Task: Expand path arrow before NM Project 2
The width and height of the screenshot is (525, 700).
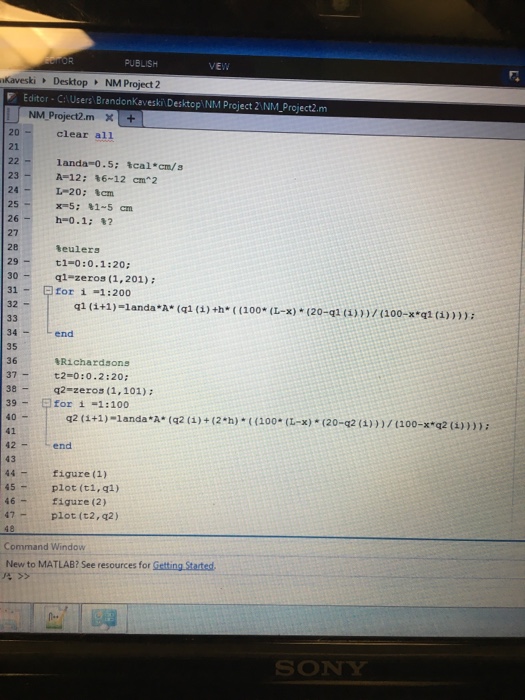Action: tap(96, 82)
